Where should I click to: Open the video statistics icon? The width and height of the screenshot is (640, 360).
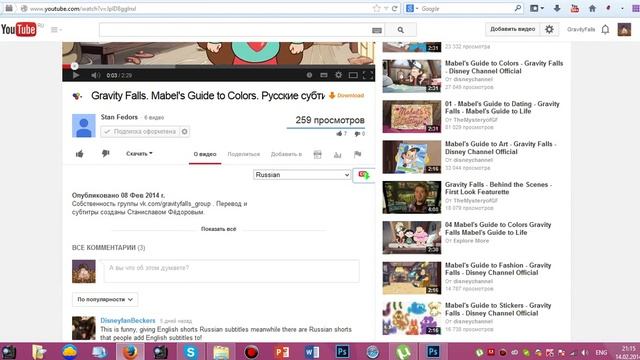point(338,154)
